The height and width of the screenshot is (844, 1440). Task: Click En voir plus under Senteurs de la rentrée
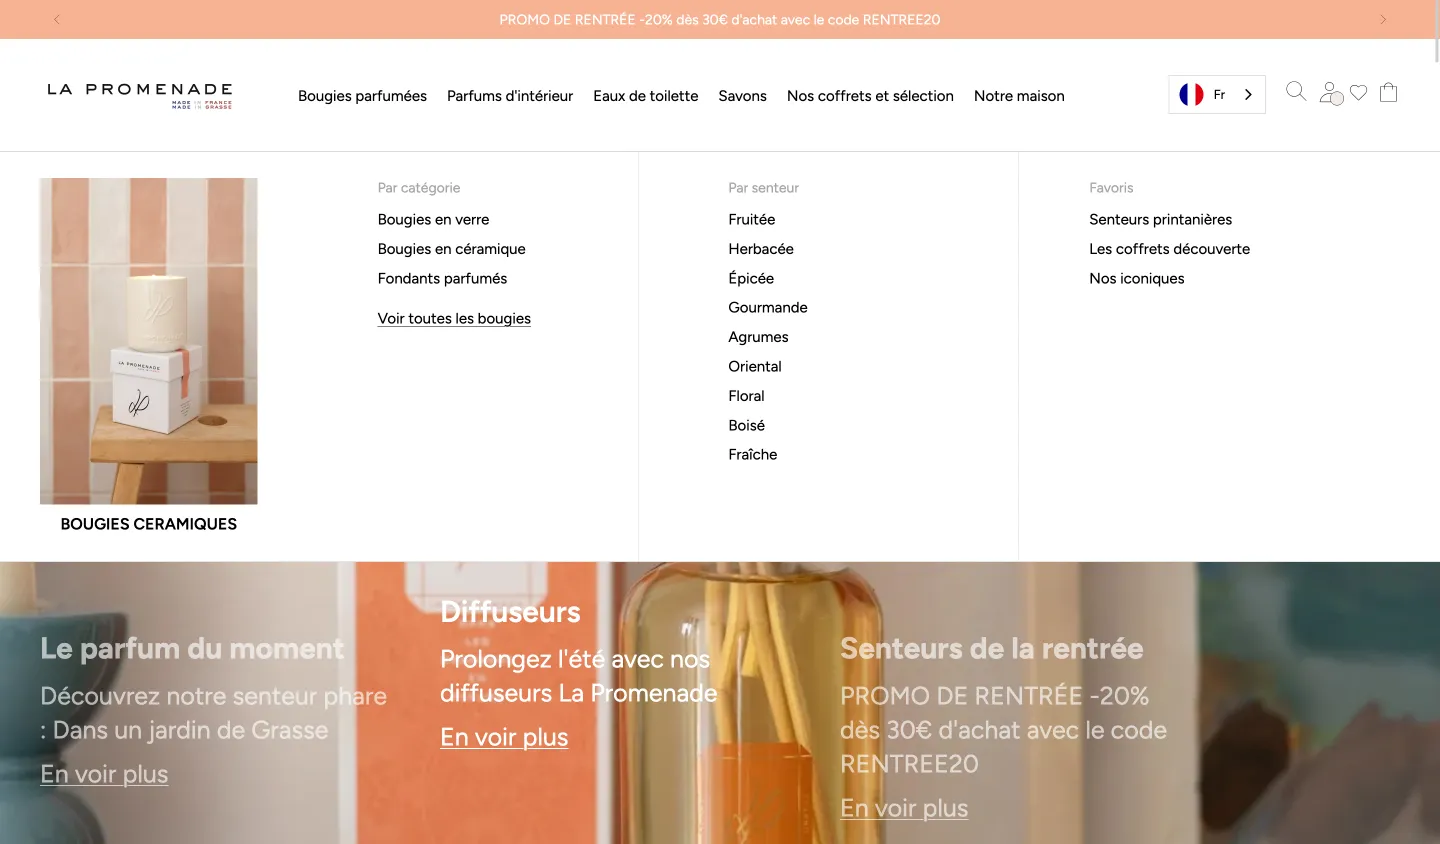904,808
